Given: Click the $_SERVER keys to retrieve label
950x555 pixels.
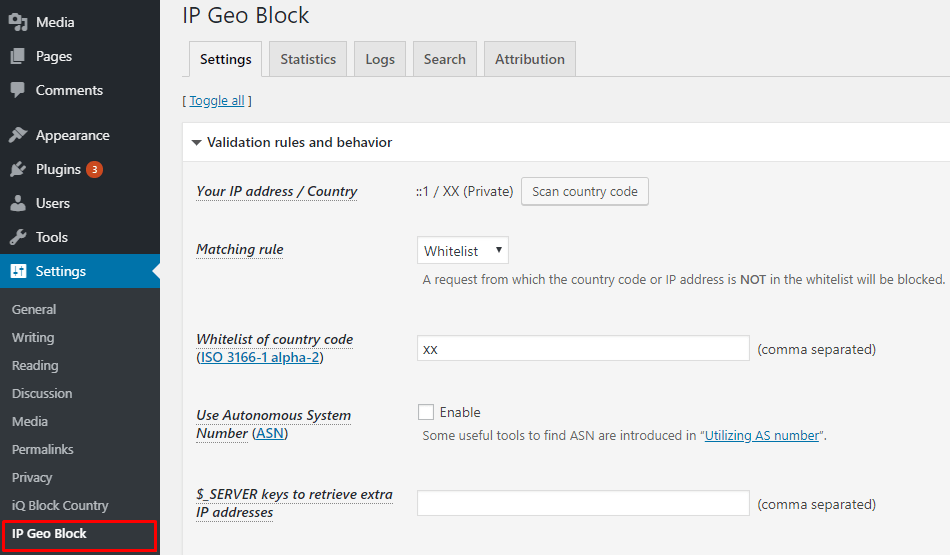Looking at the screenshot, I should point(294,503).
